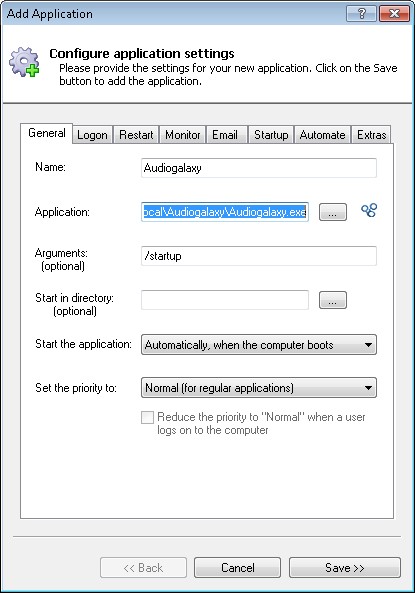The height and width of the screenshot is (593, 415).
Task: Close the Add Application dialog
Action: pyautogui.click(x=394, y=14)
